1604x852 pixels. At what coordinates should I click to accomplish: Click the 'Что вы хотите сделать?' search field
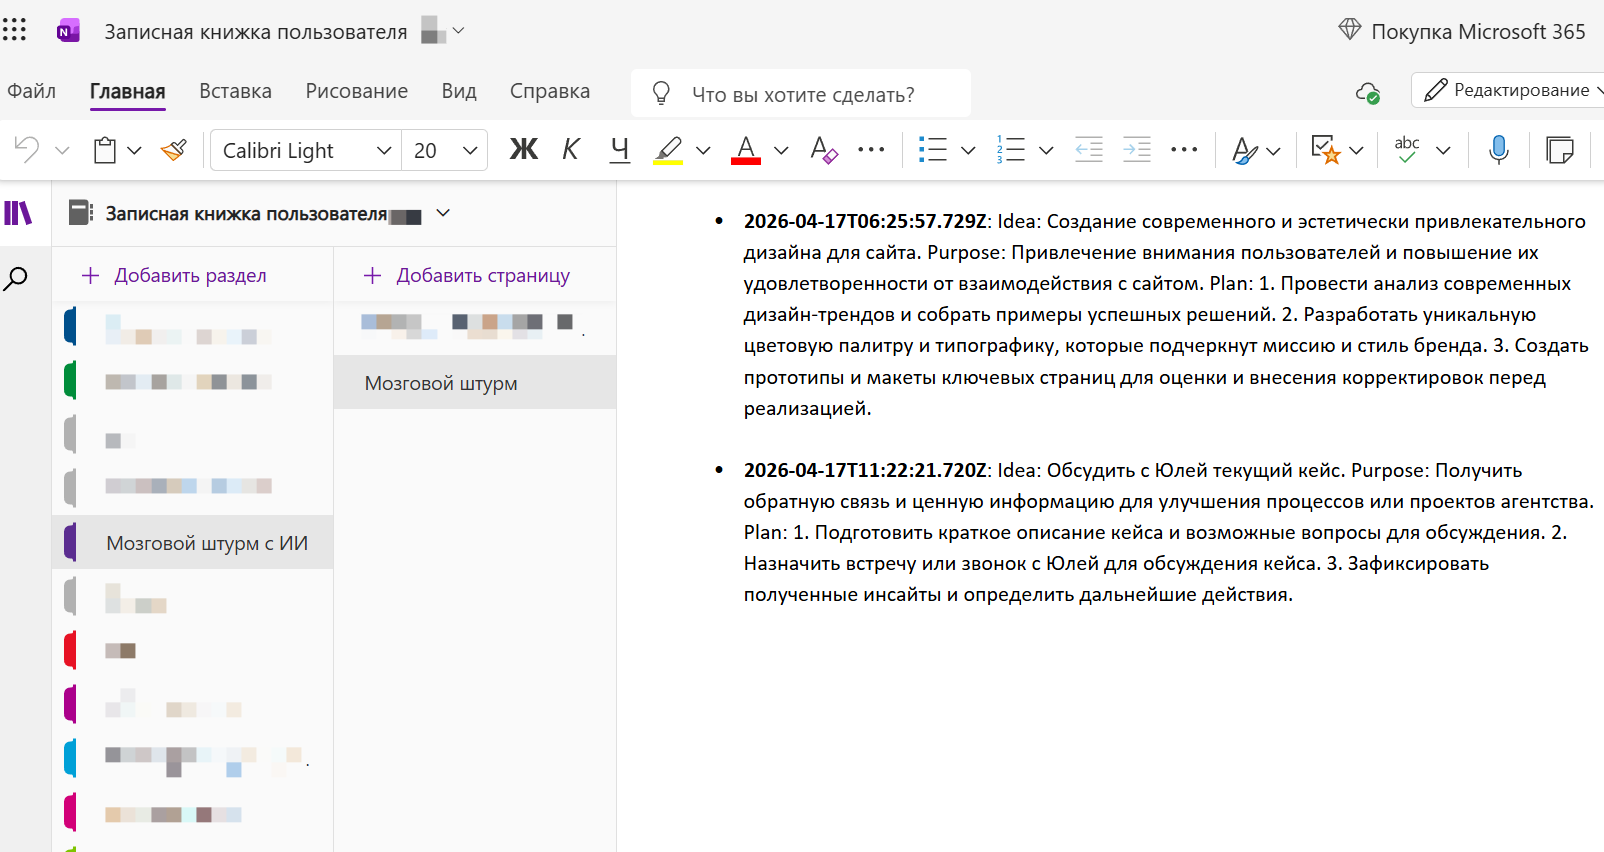[802, 94]
